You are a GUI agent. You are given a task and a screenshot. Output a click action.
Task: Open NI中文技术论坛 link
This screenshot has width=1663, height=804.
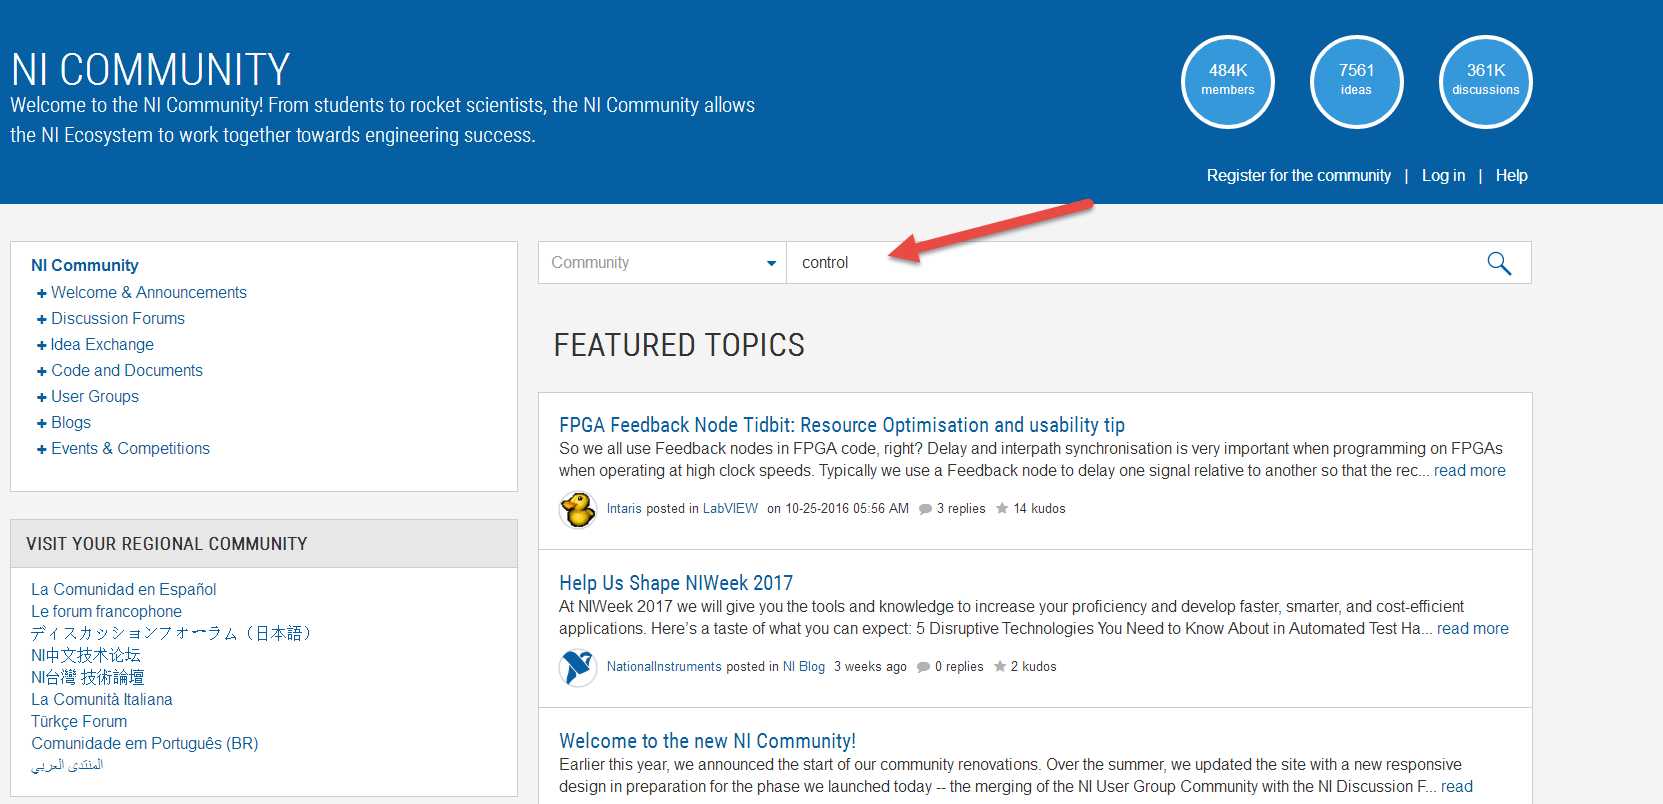[x=86, y=655]
